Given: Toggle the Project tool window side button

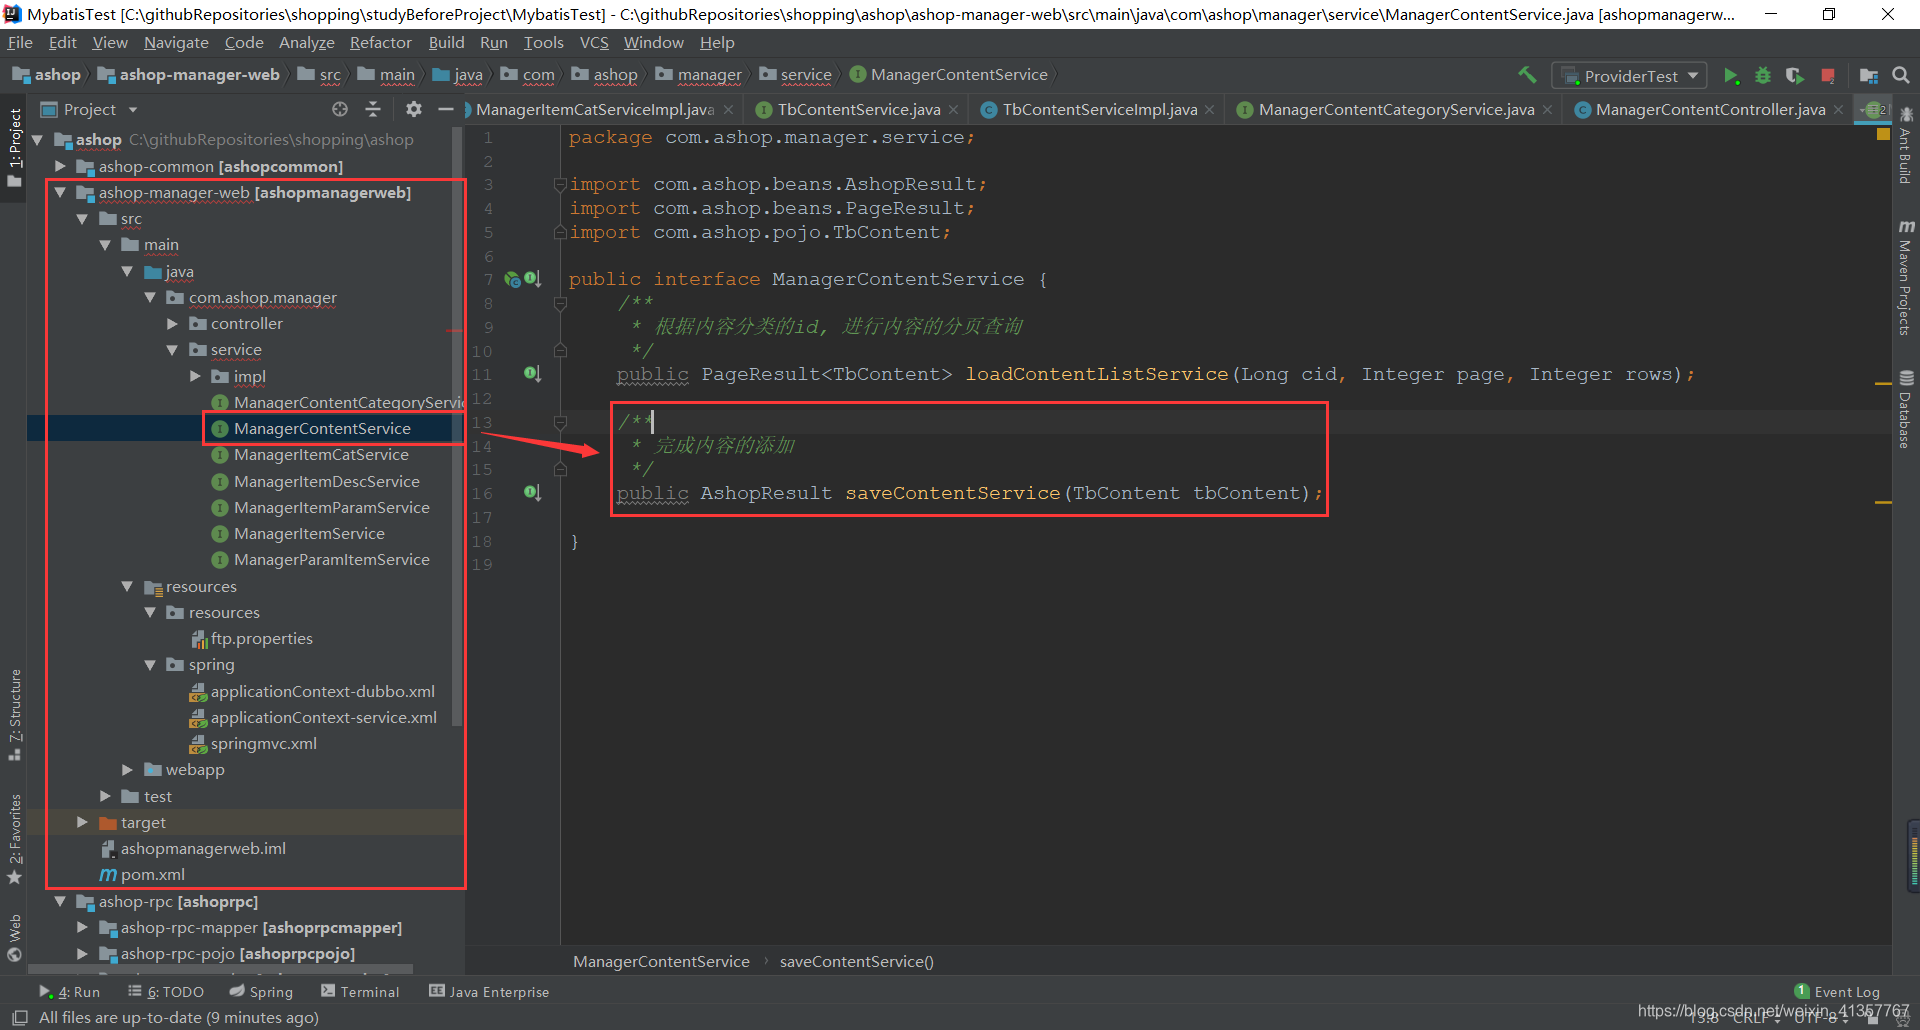Looking at the screenshot, I should [x=14, y=147].
